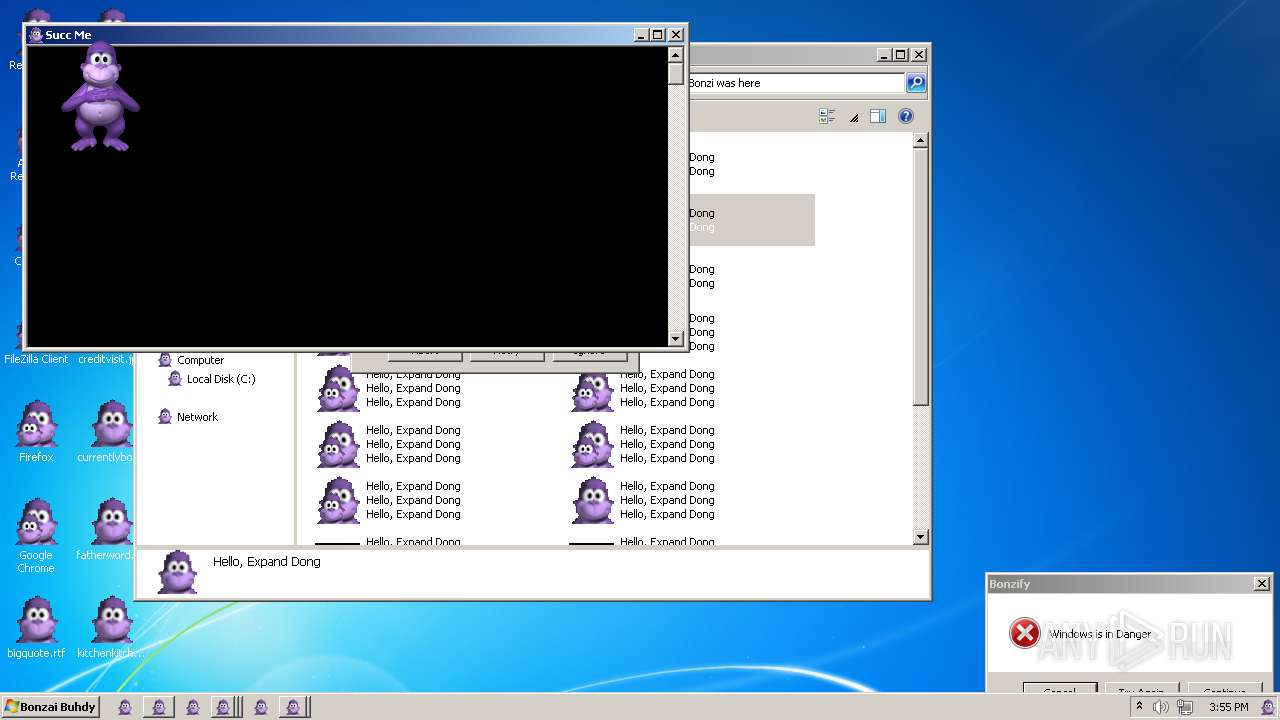The height and width of the screenshot is (720, 1280).
Task: Minimize the Succ Me window
Action: click(x=641, y=35)
